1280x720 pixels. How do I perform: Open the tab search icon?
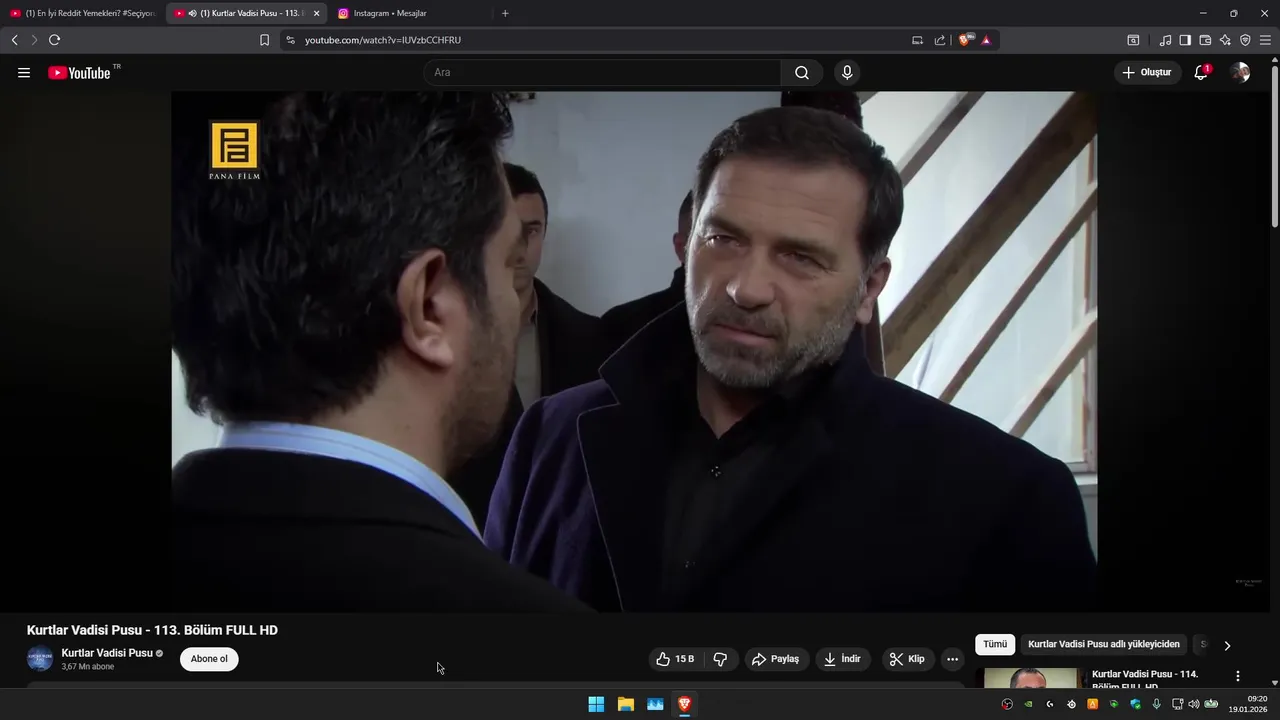[x=1133, y=40]
